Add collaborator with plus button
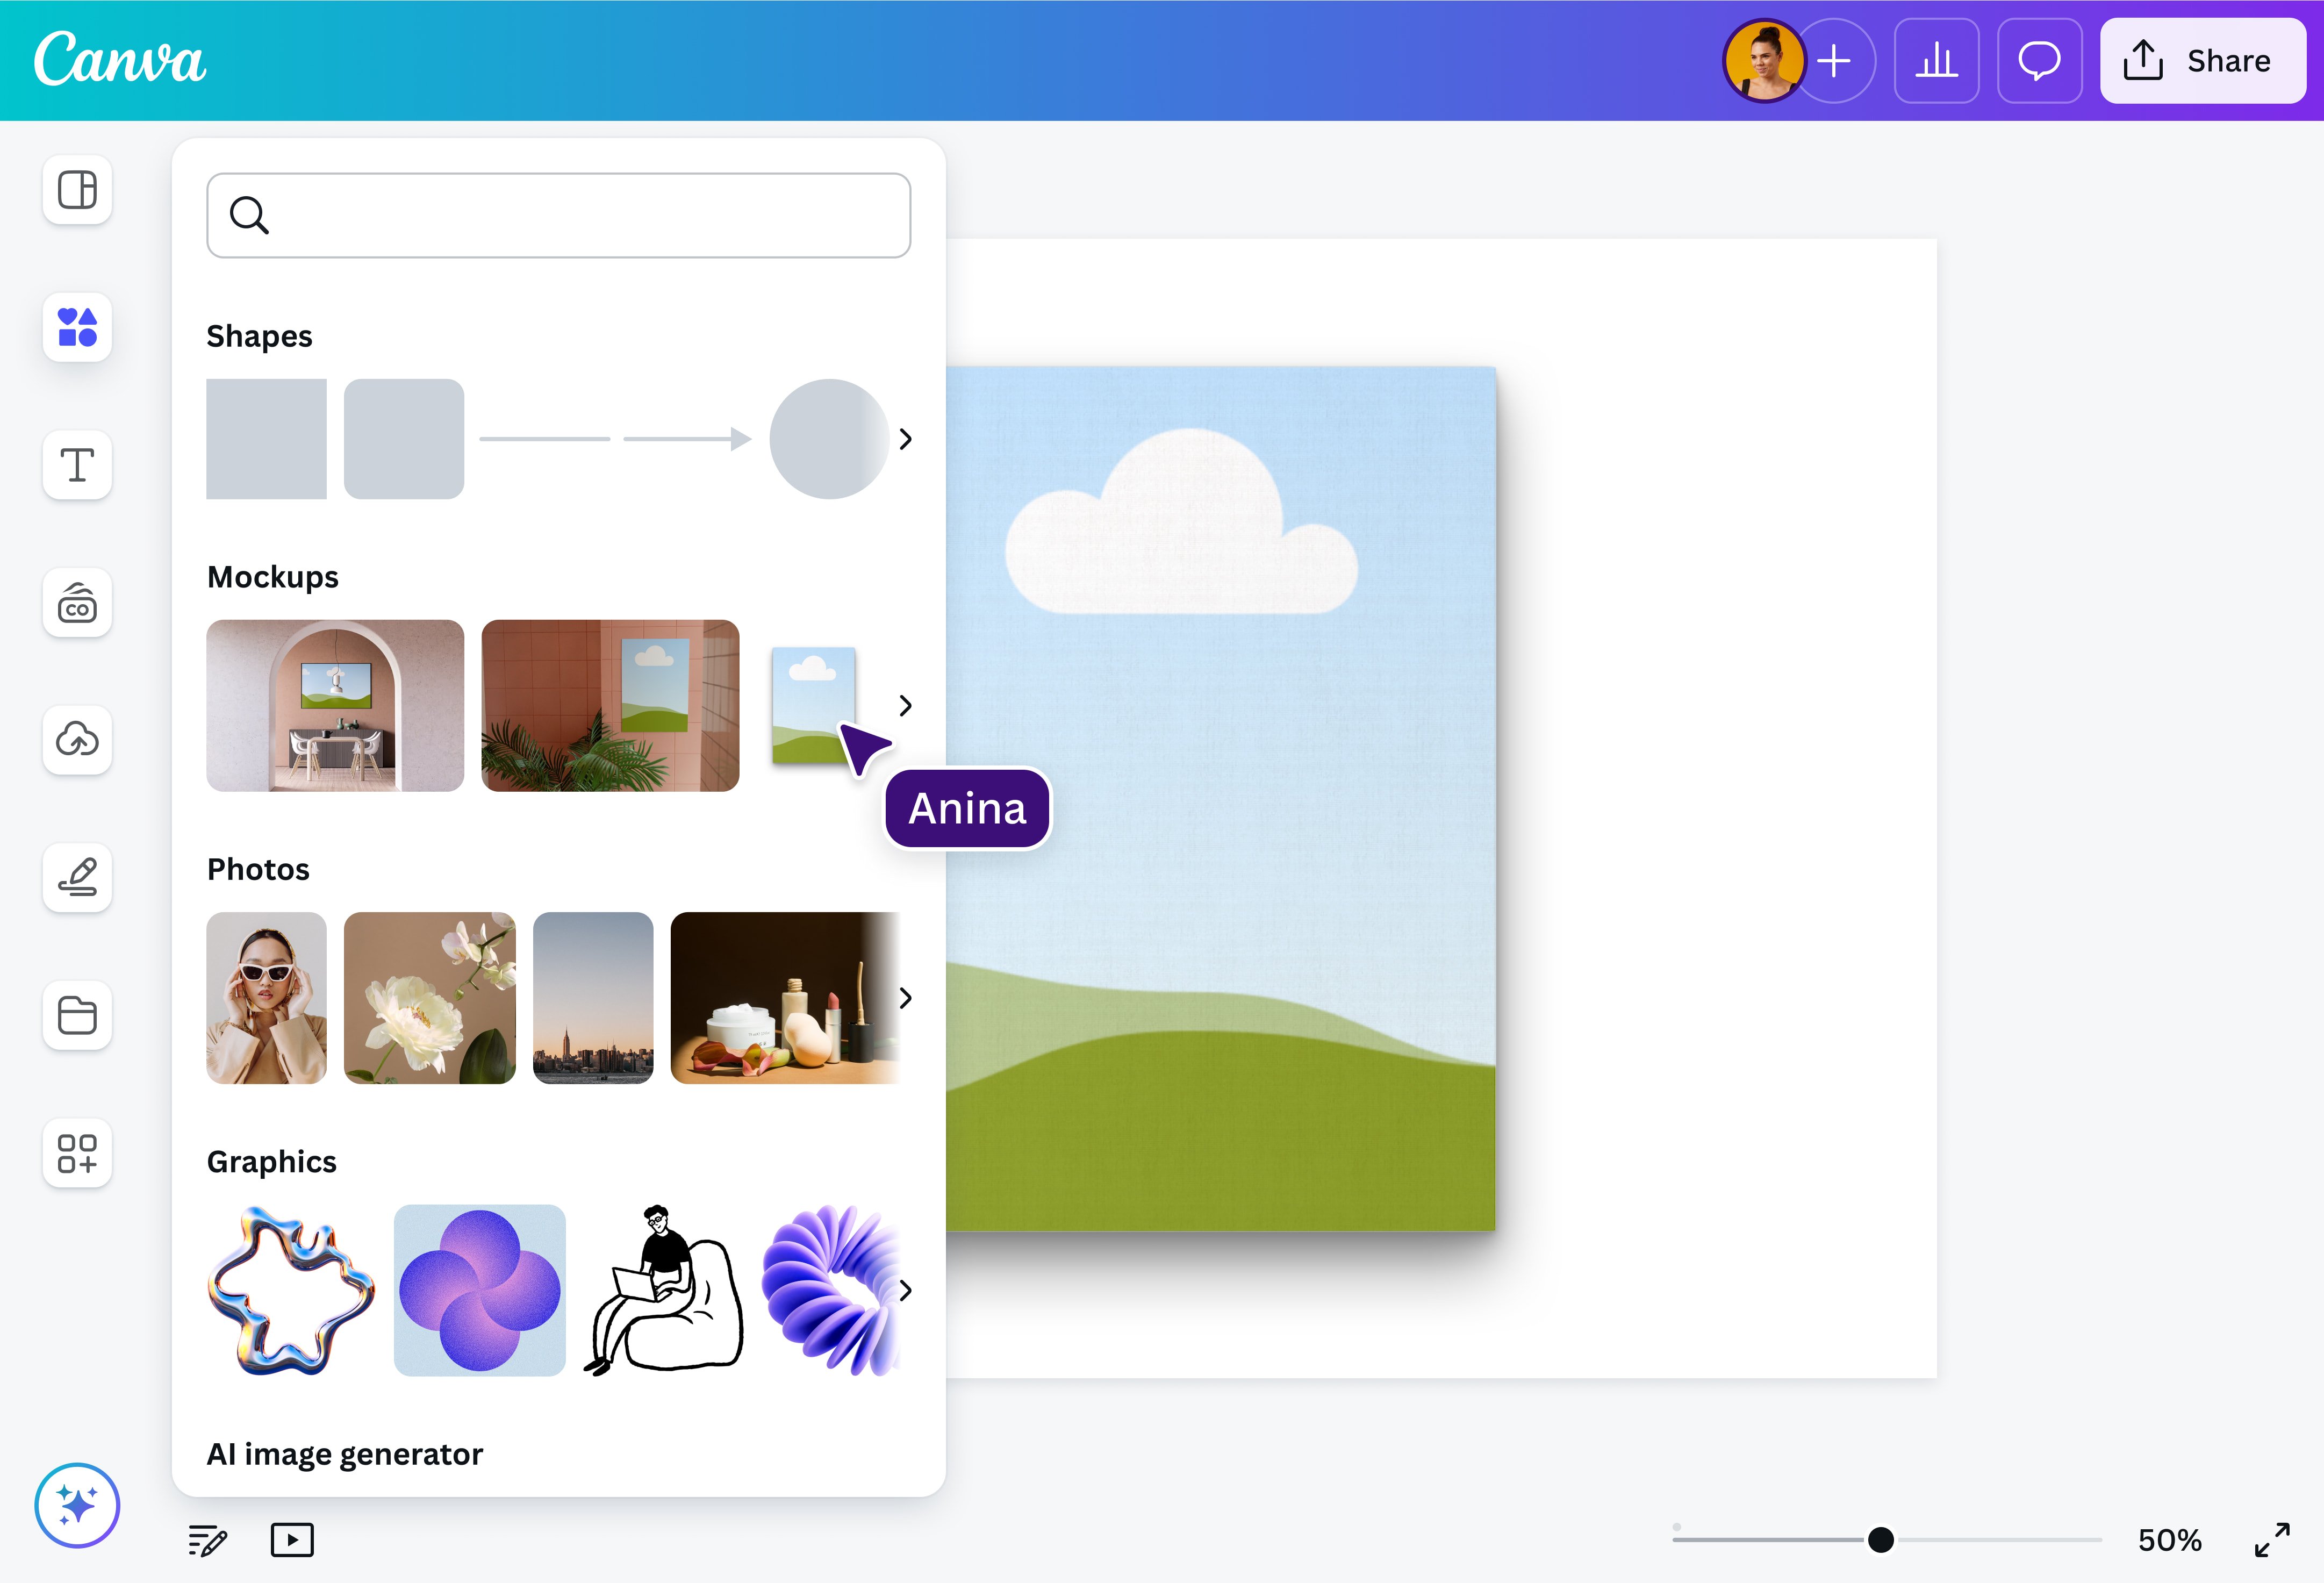 (x=1835, y=61)
